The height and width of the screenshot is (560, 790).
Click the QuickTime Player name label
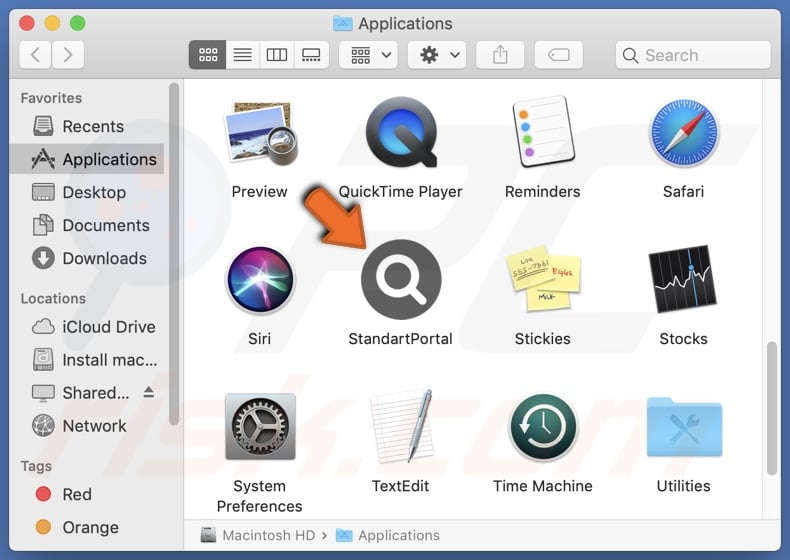[401, 192]
